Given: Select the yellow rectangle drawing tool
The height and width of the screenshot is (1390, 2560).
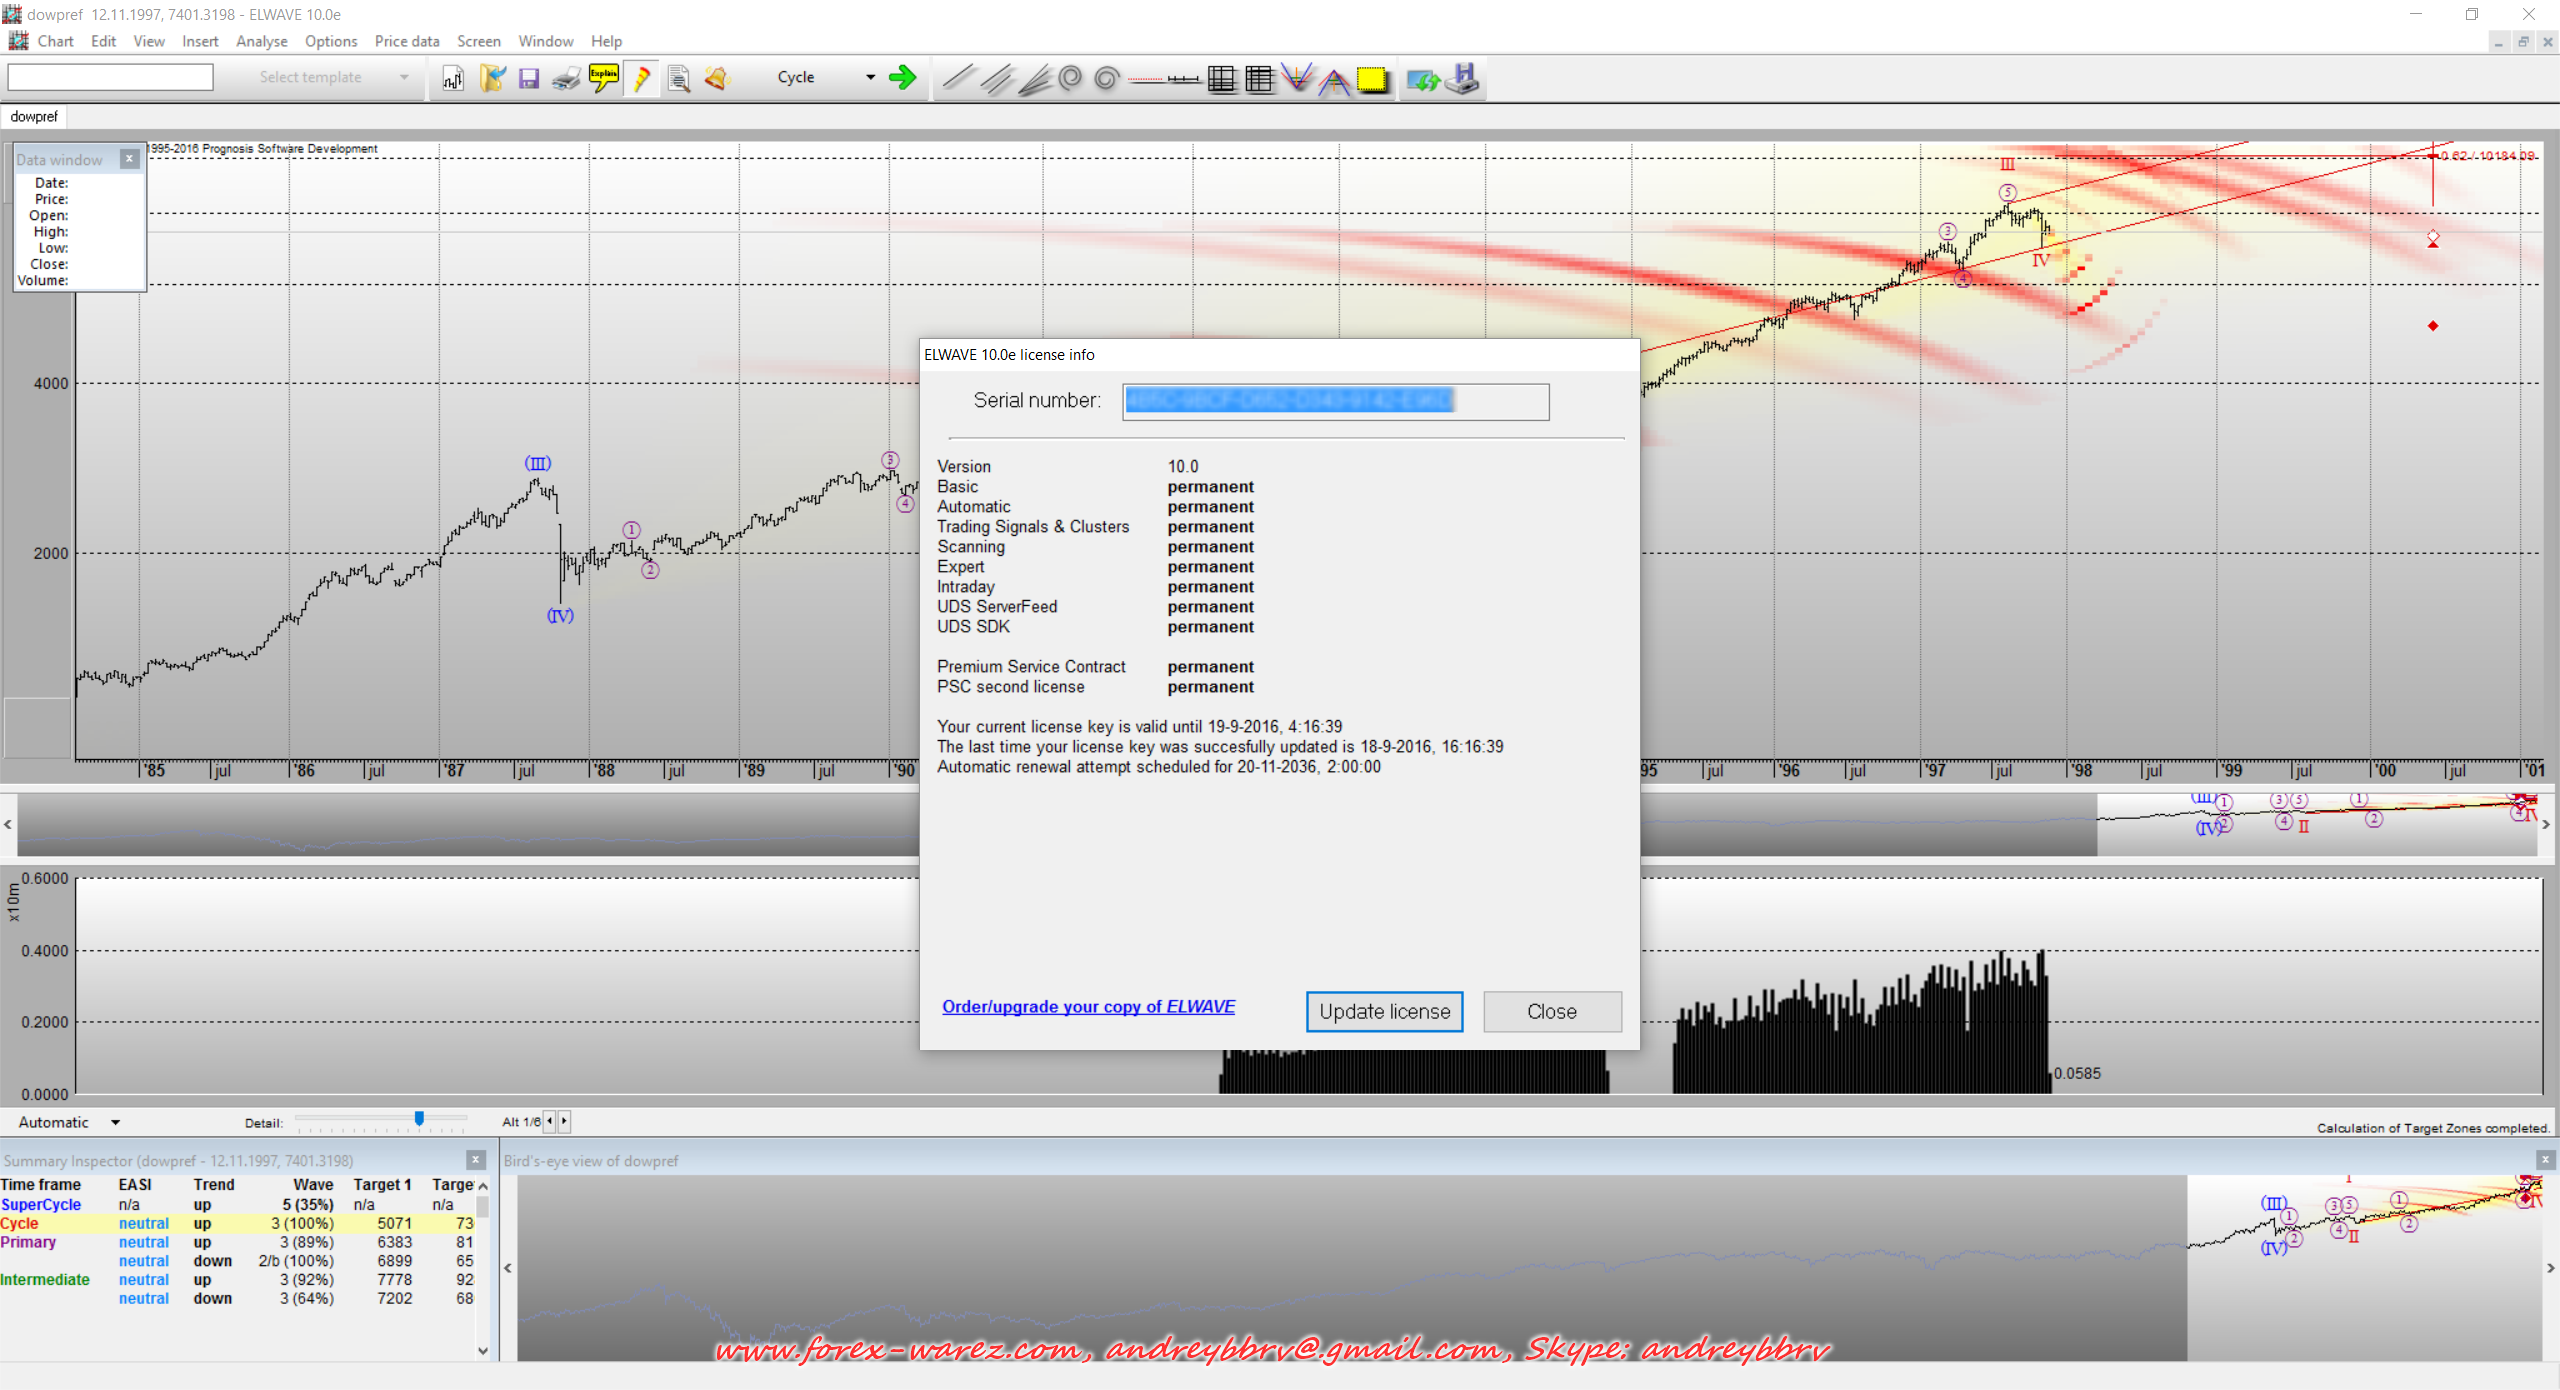Looking at the screenshot, I should [1372, 79].
